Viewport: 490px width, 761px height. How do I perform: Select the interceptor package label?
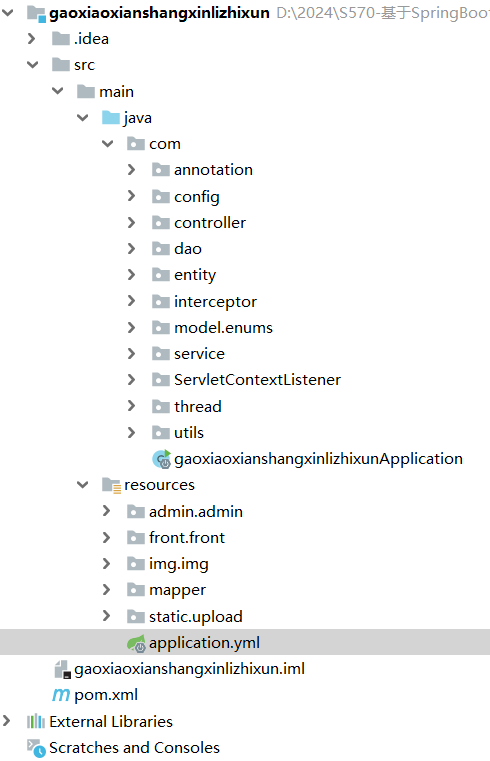tap(215, 301)
